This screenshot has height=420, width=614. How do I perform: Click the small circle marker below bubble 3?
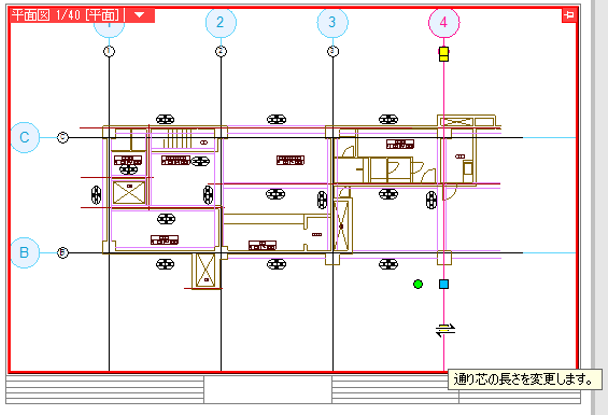coord(333,51)
